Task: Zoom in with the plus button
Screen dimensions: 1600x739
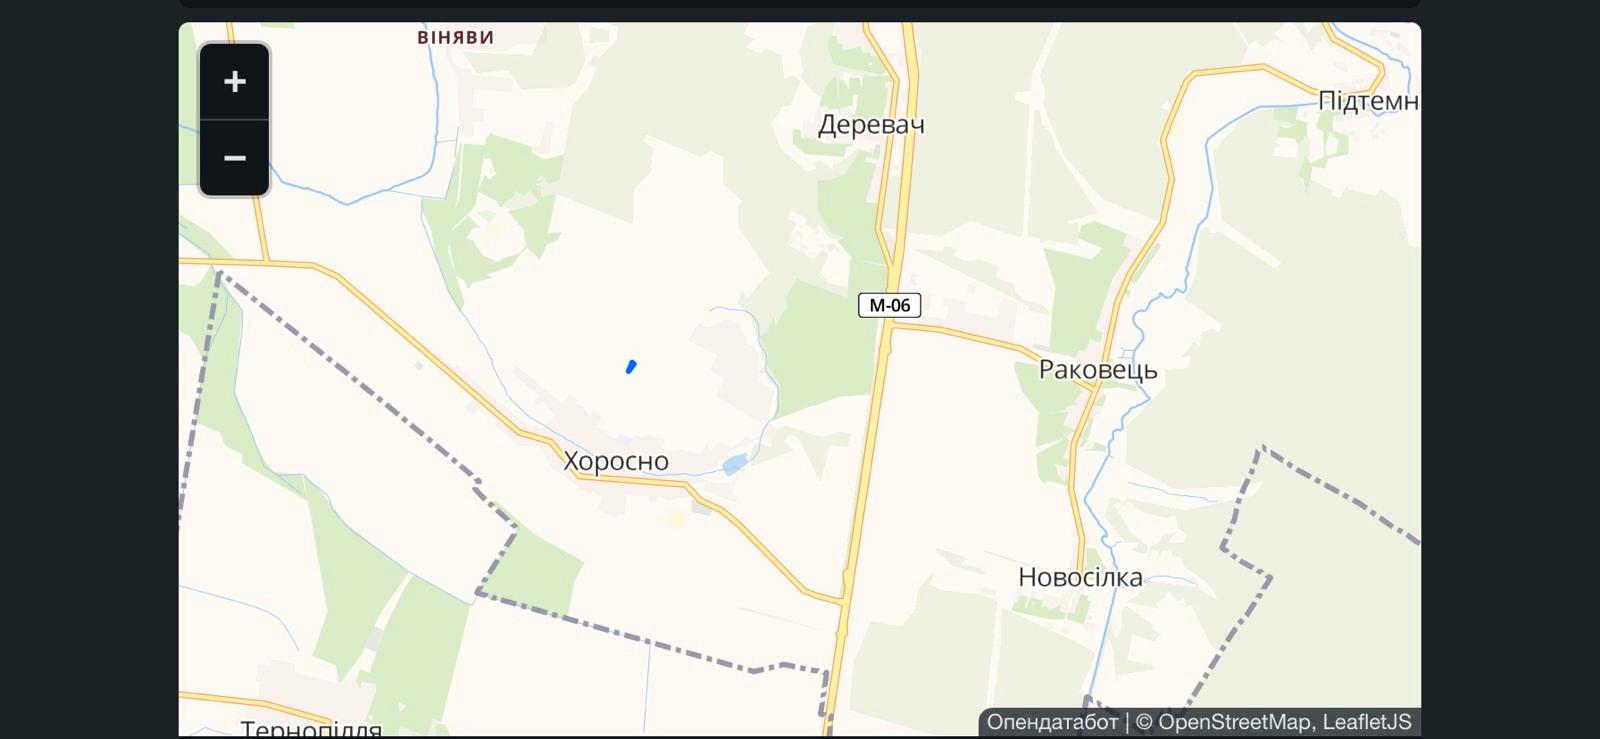Action: (234, 82)
